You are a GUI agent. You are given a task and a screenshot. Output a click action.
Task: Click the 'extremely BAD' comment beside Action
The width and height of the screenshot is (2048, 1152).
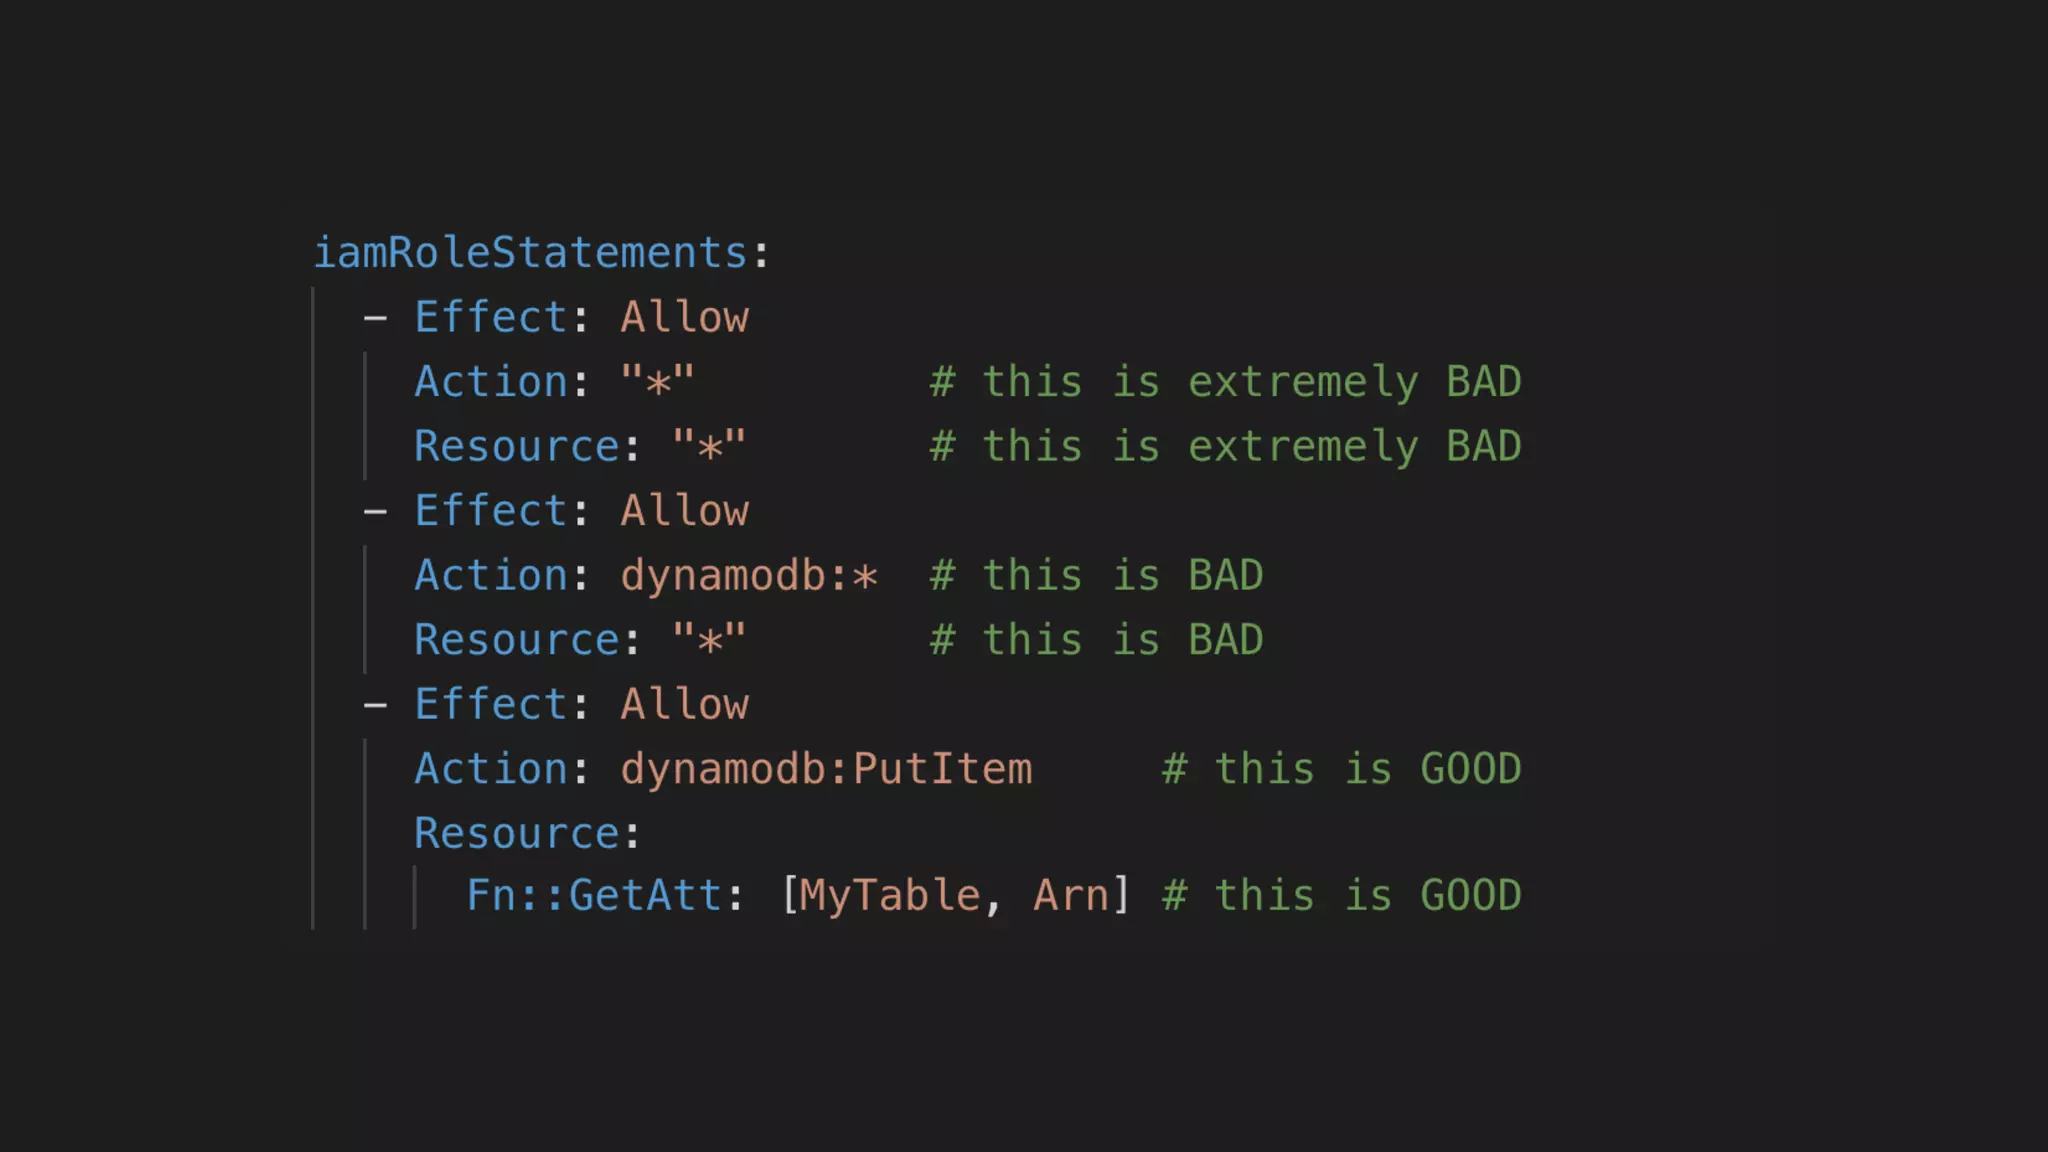1225,382
